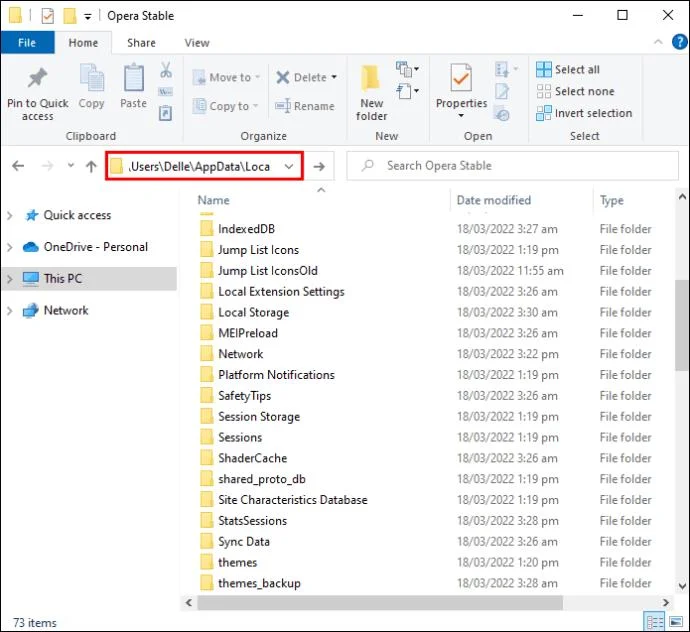690x632 pixels.
Task: Sort by the Type column header
Action: click(612, 200)
